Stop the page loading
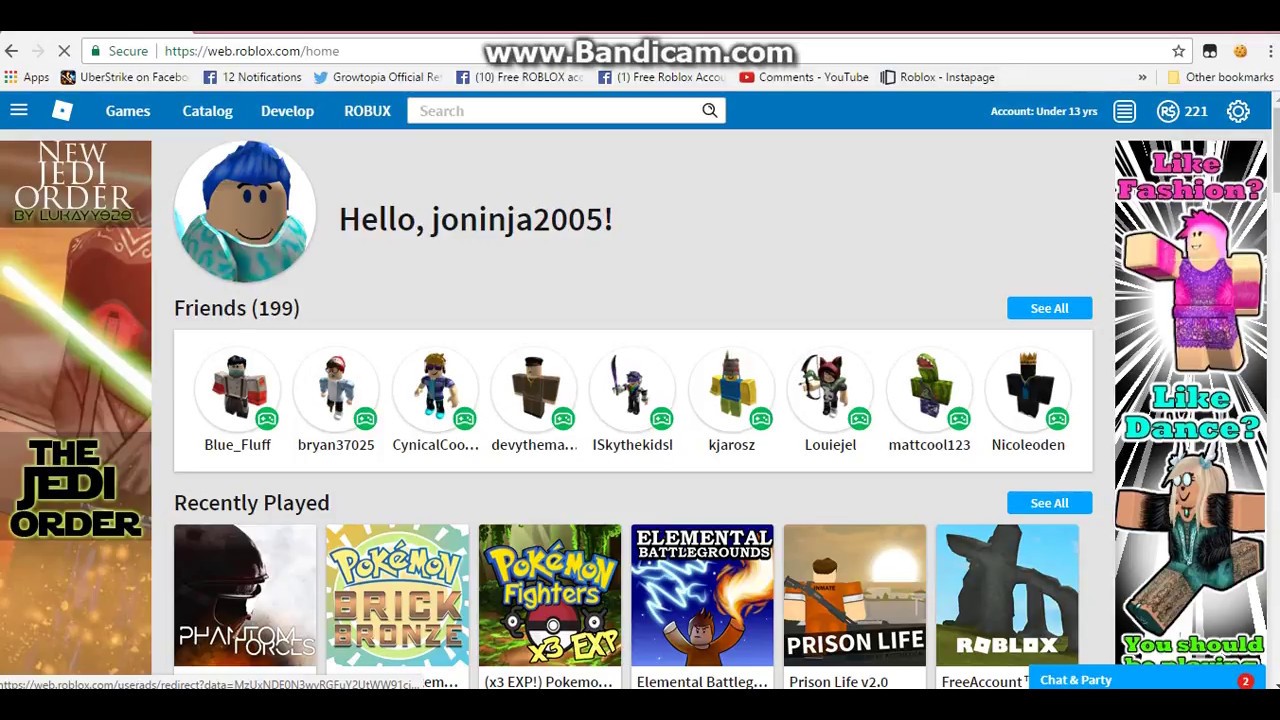Screen dimensions: 1280x720 64,51
